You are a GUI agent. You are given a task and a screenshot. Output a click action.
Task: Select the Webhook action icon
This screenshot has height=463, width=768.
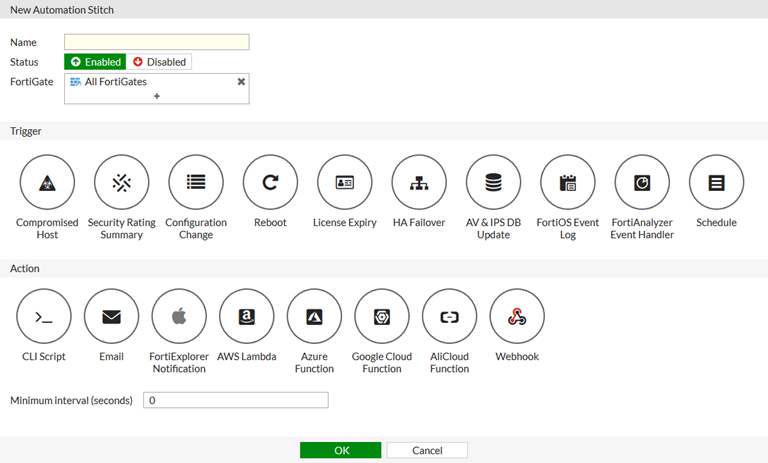click(x=517, y=316)
